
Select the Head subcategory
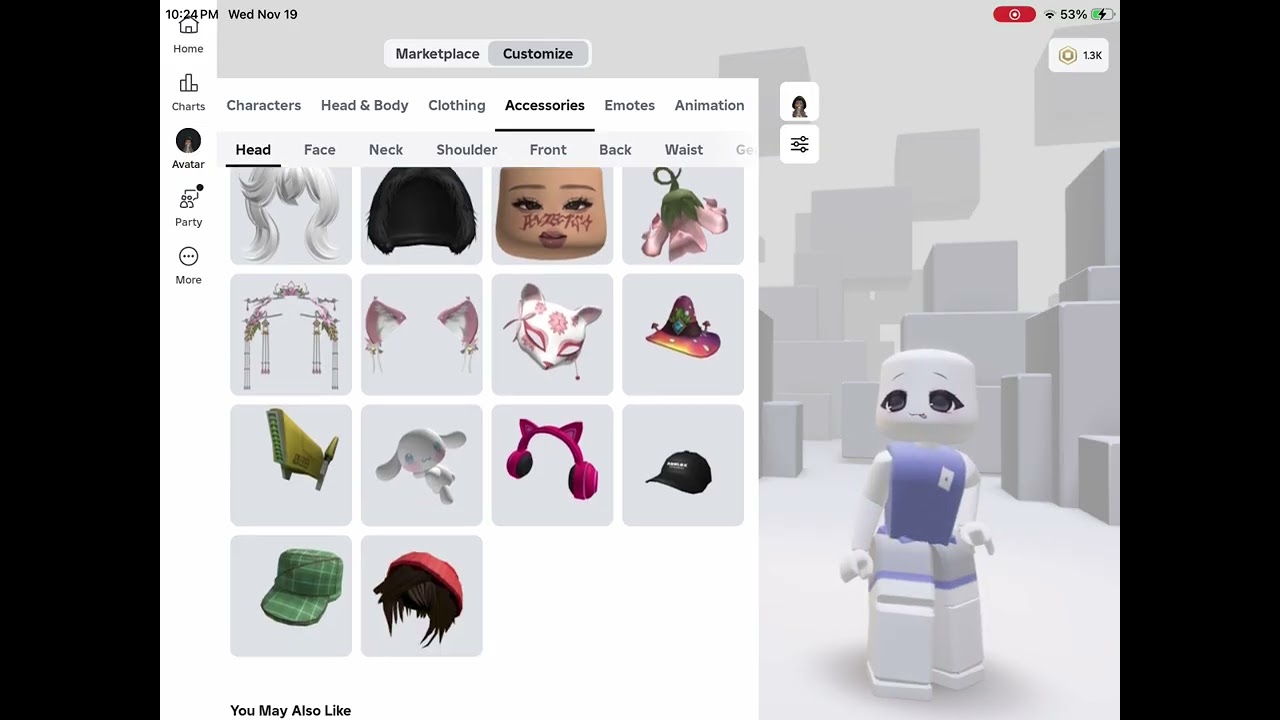point(253,150)
